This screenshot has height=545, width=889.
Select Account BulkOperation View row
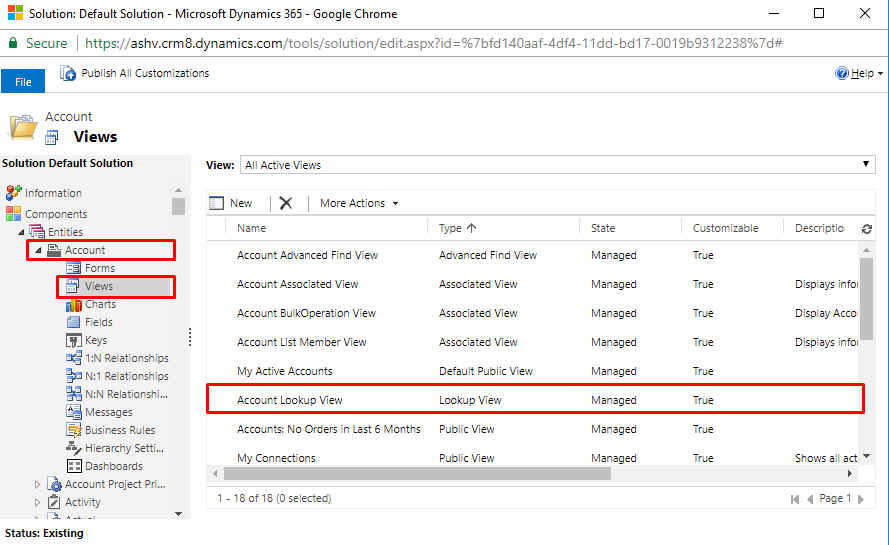(x=532, y=313)
